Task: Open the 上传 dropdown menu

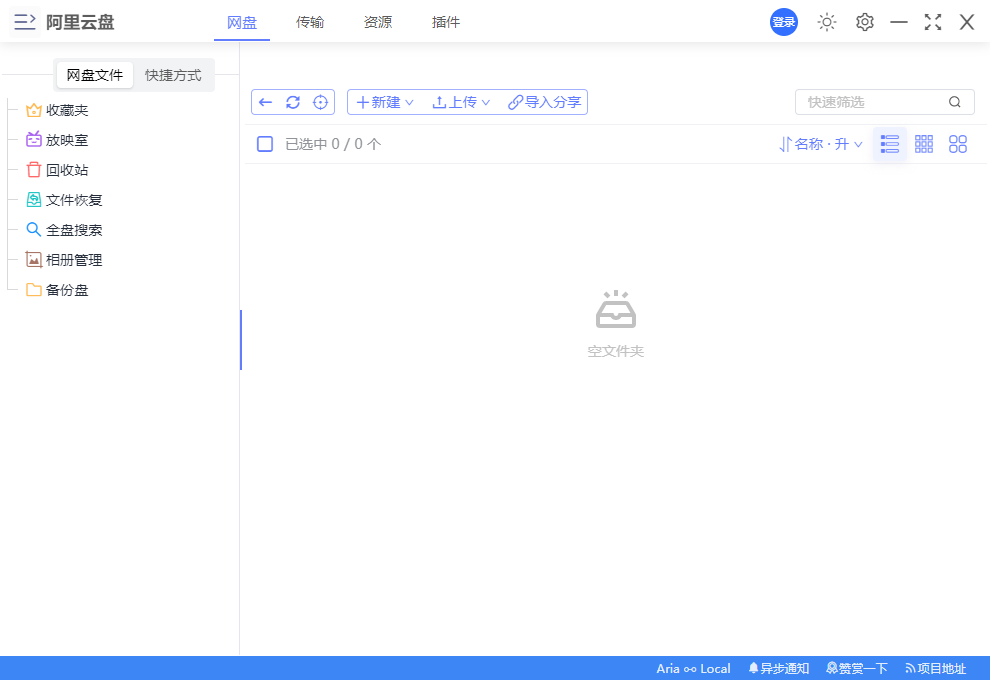Action: pos(461,102)
